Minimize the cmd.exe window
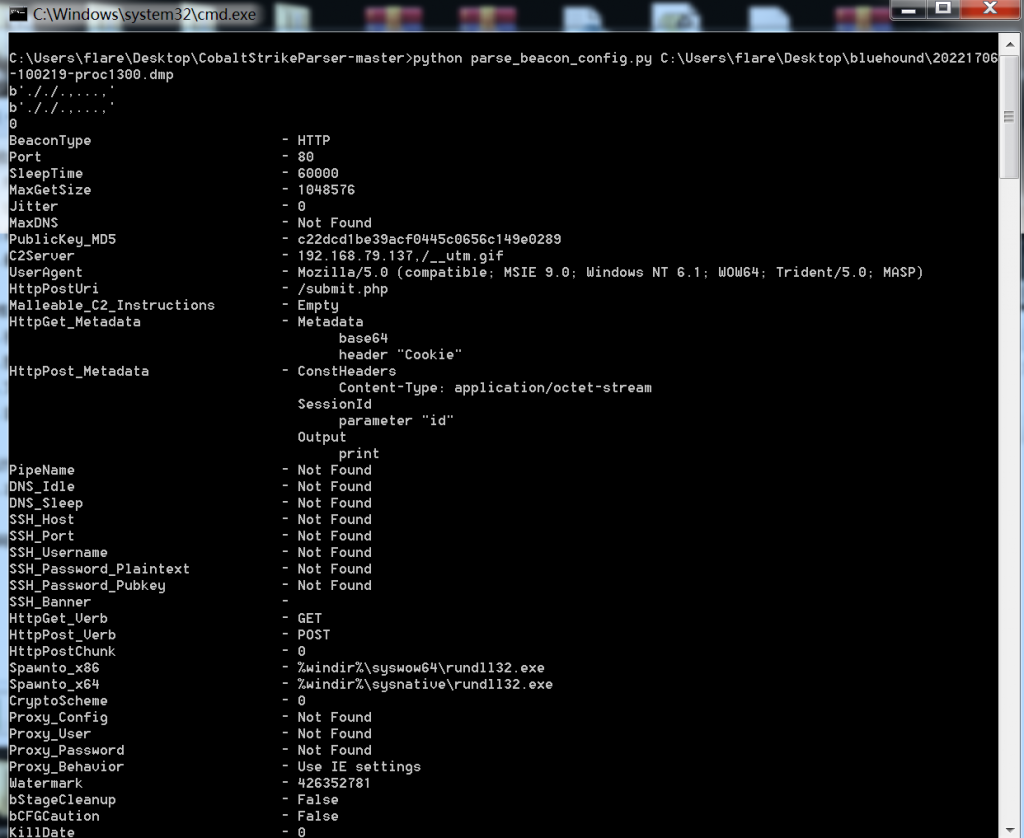 [908, 10]
